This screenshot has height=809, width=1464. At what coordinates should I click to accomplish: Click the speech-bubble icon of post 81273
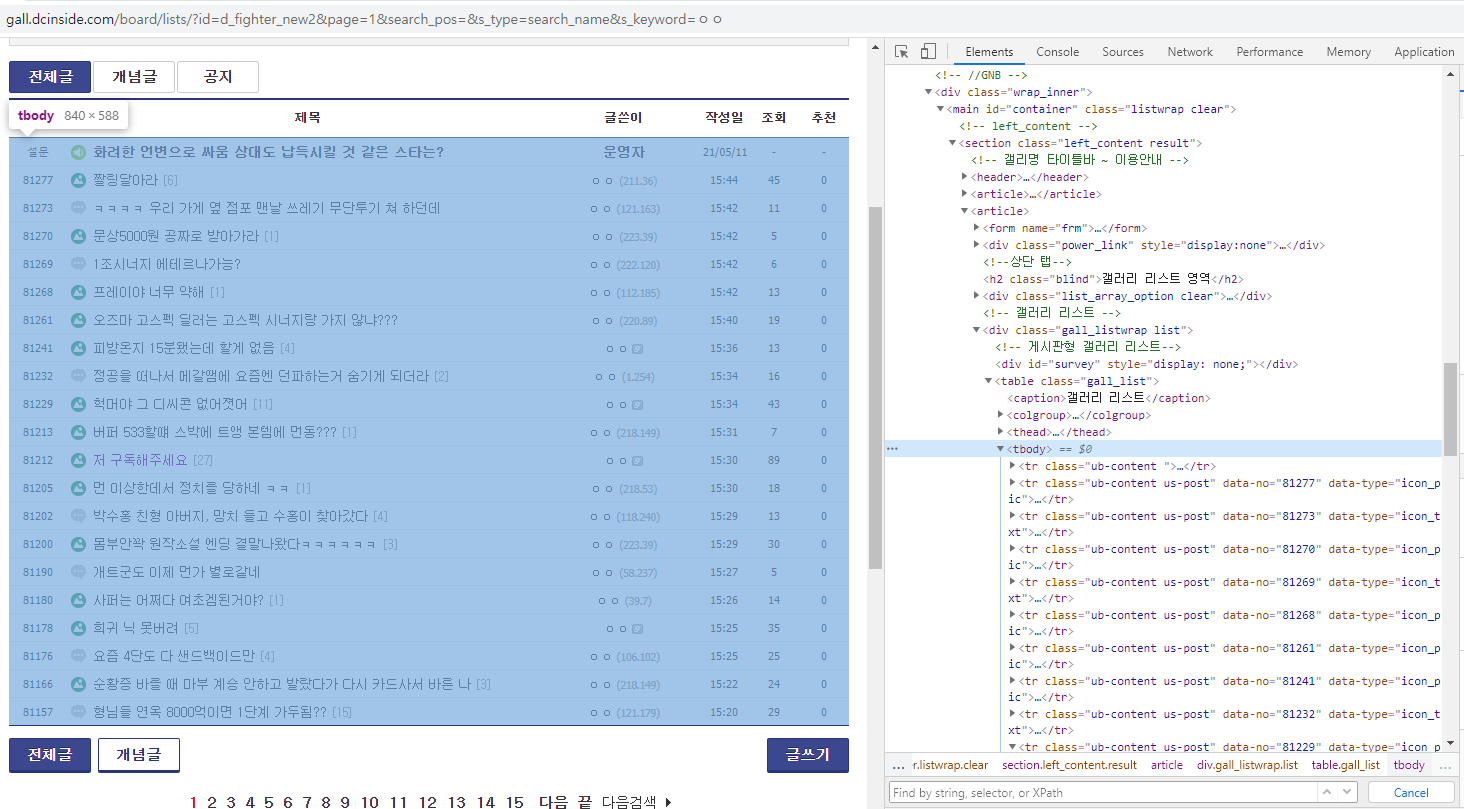78,208
